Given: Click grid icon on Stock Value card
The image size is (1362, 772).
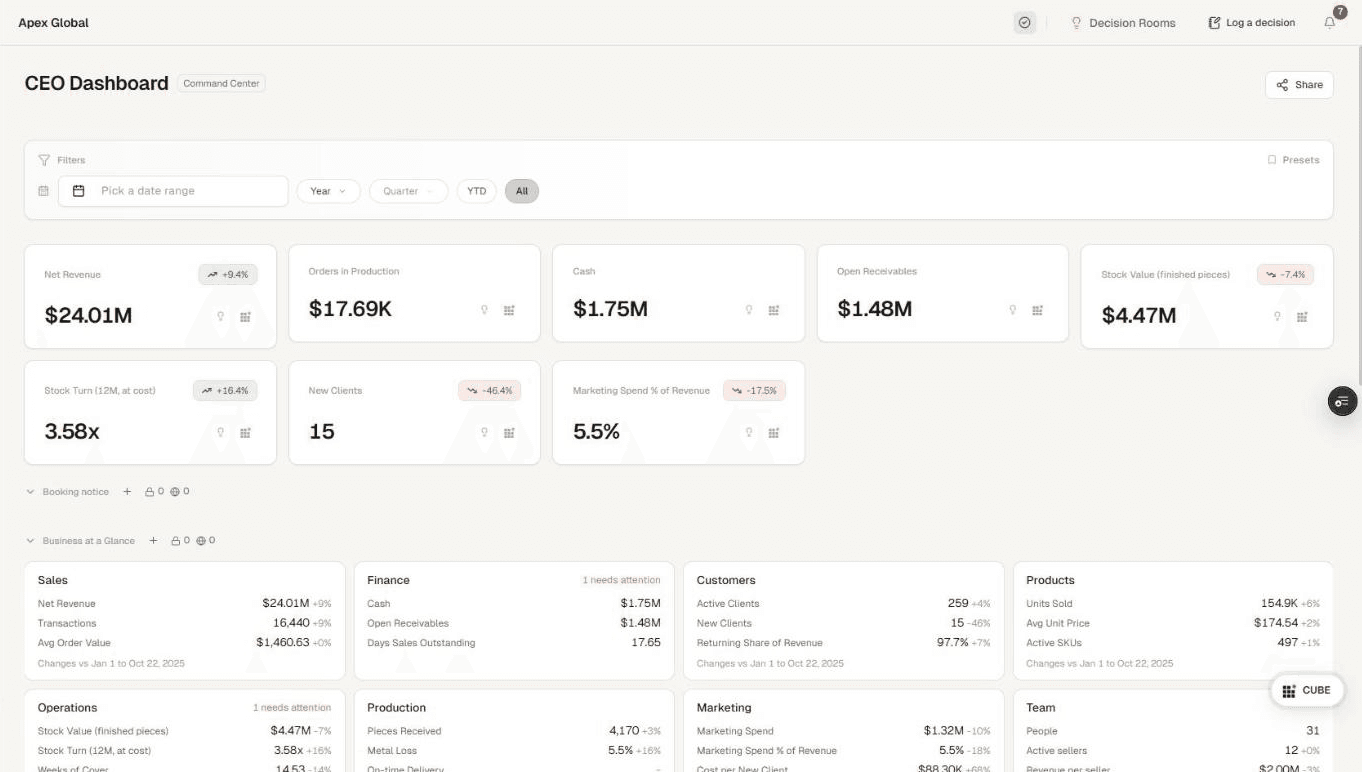Looking at the screenshot, I should (1302, 316).
